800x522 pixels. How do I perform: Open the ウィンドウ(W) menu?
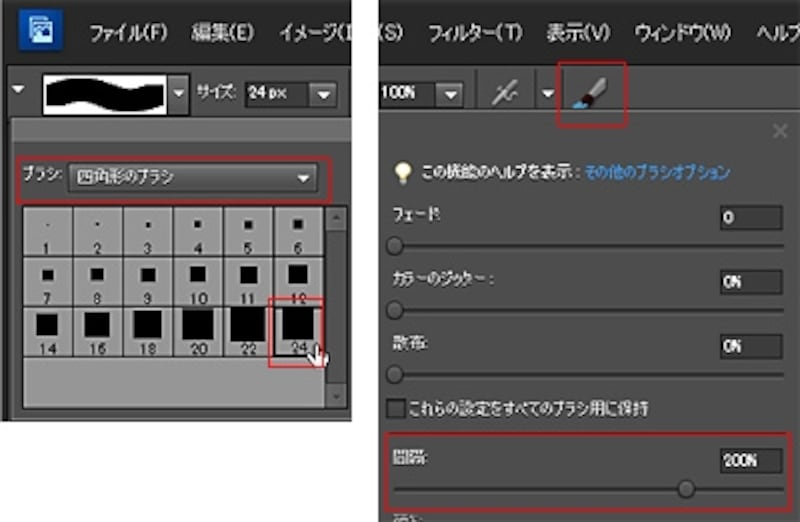[x=683, y=33]
